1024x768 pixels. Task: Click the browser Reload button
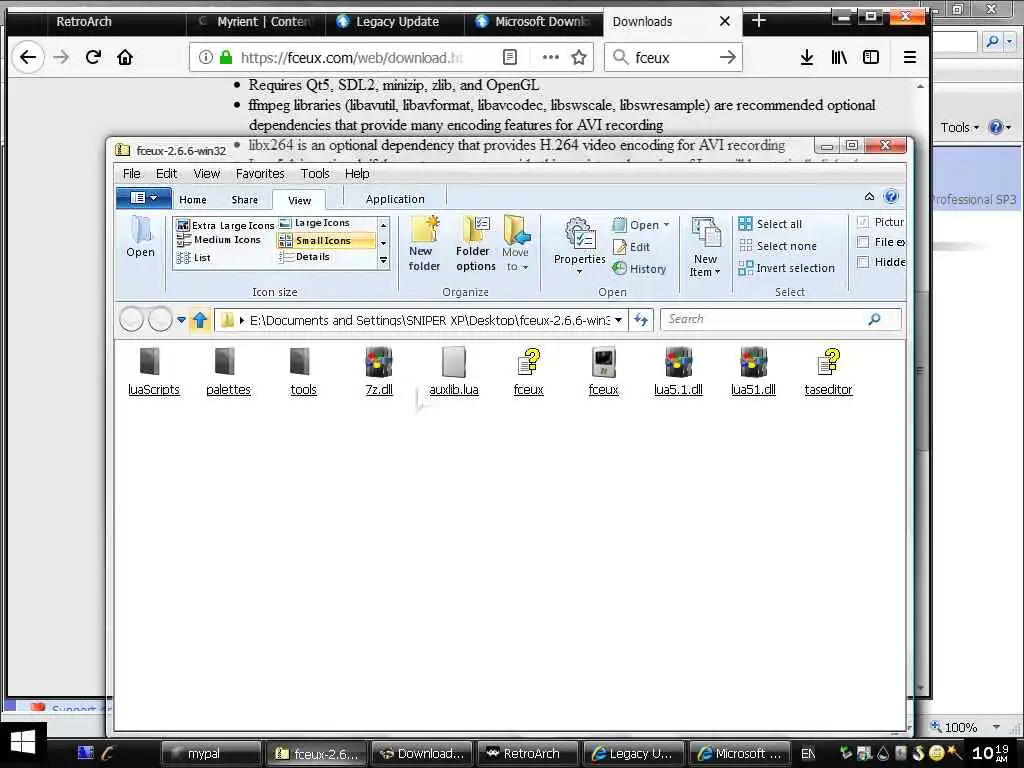tap(93, 57)
